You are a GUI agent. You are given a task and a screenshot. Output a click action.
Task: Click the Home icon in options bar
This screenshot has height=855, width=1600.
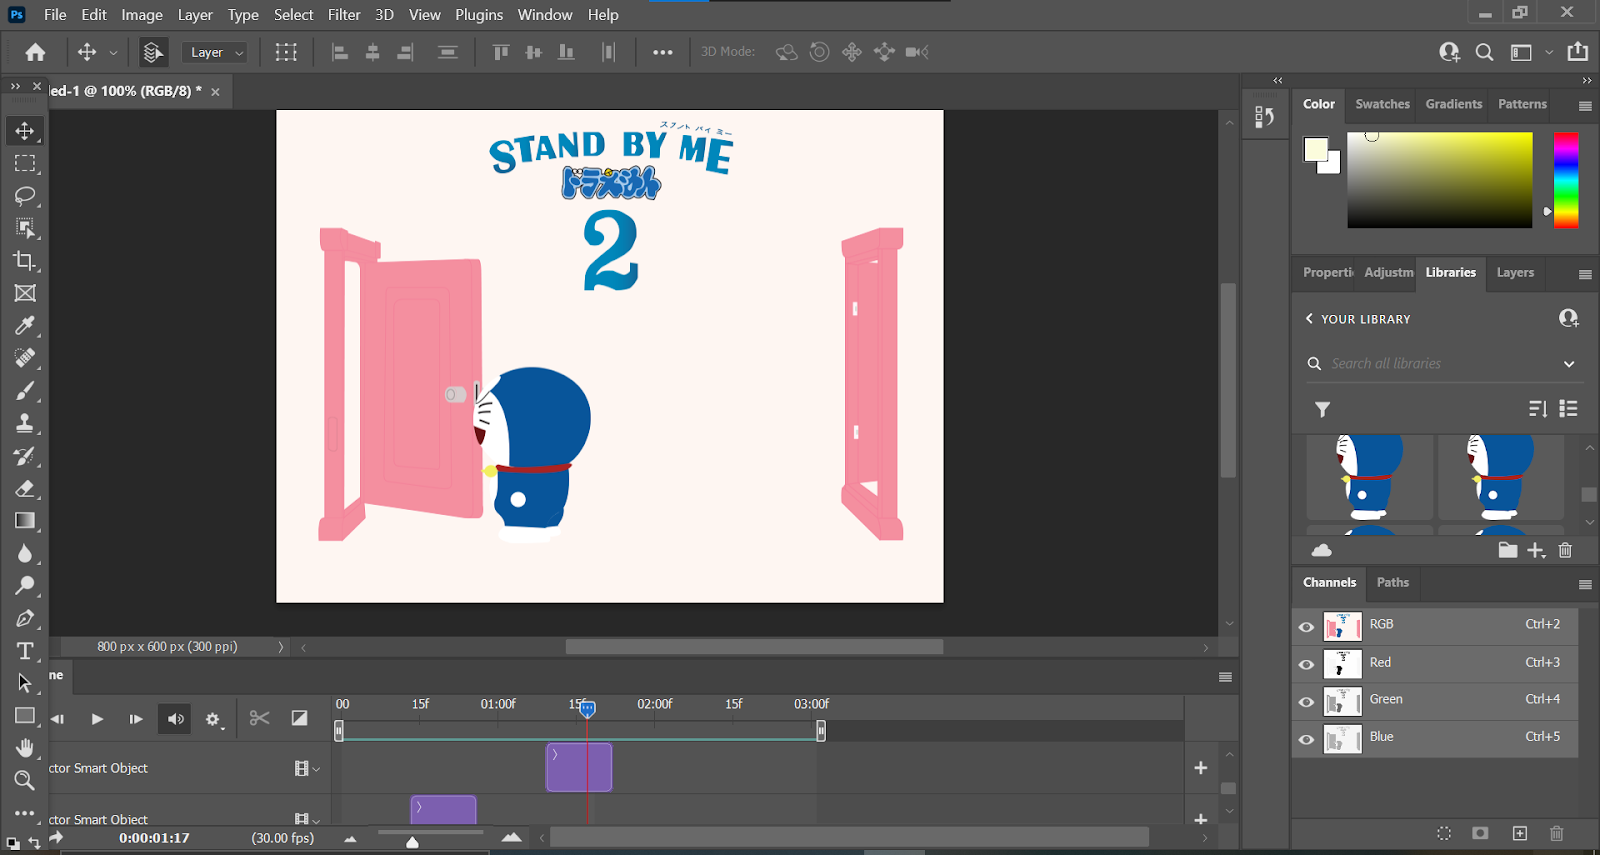36,52
